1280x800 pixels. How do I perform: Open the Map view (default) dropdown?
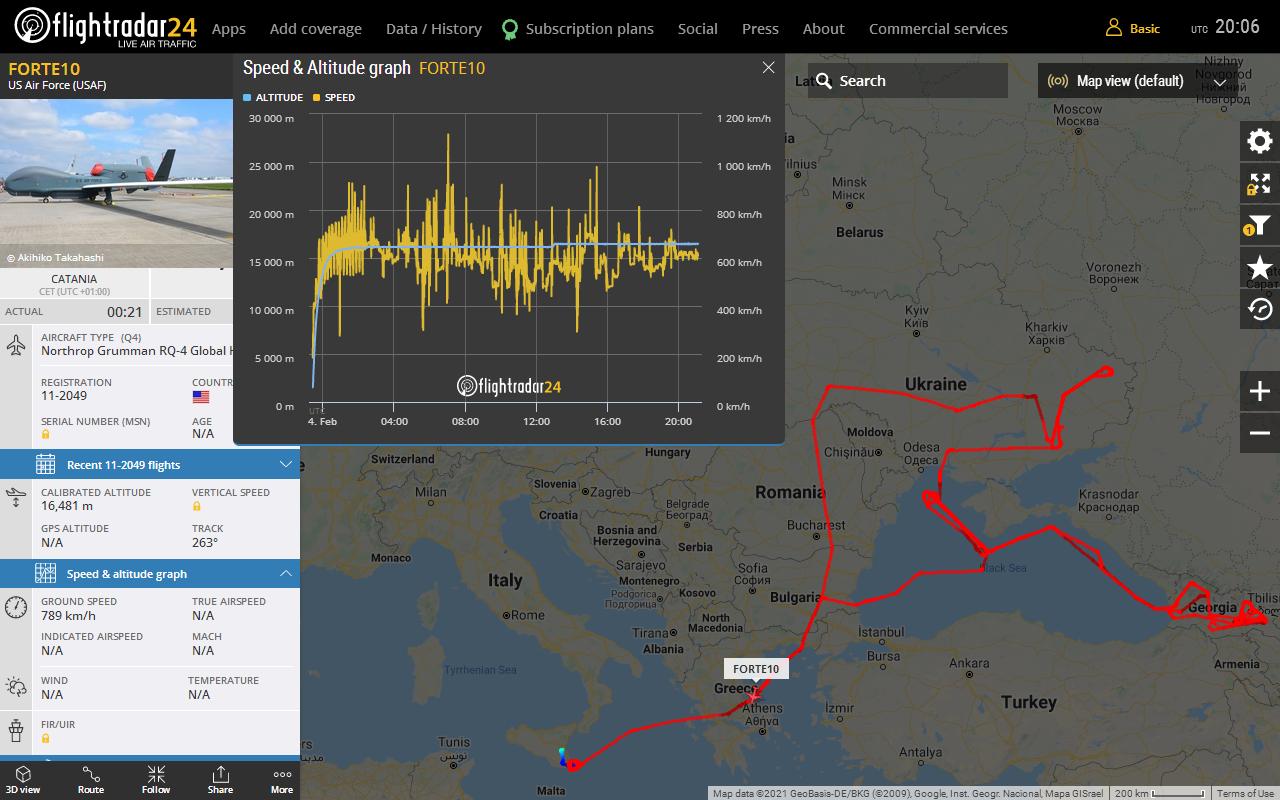tap(1138, 81)
